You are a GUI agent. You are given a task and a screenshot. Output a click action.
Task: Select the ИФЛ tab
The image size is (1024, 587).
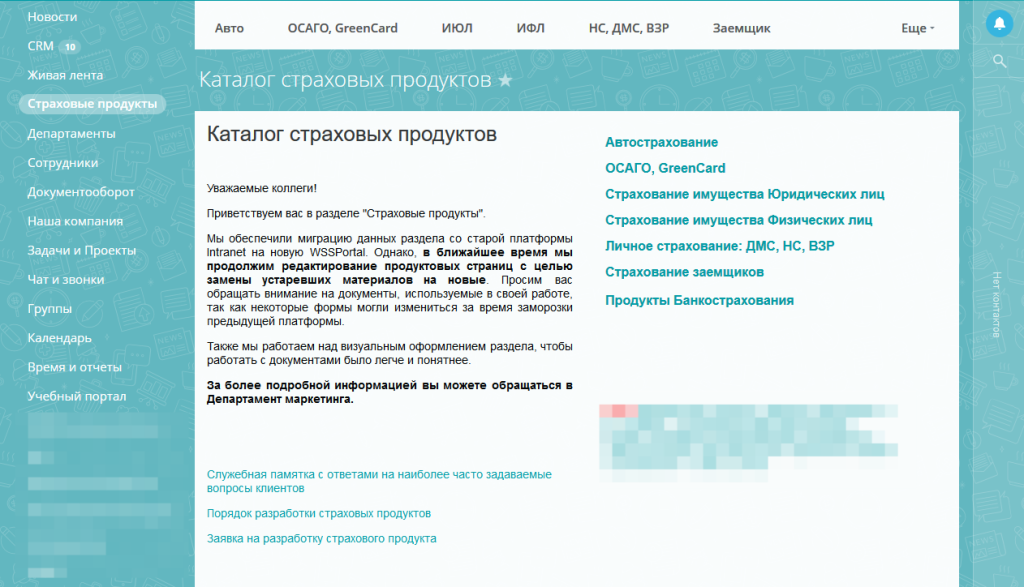pos(530,28)
